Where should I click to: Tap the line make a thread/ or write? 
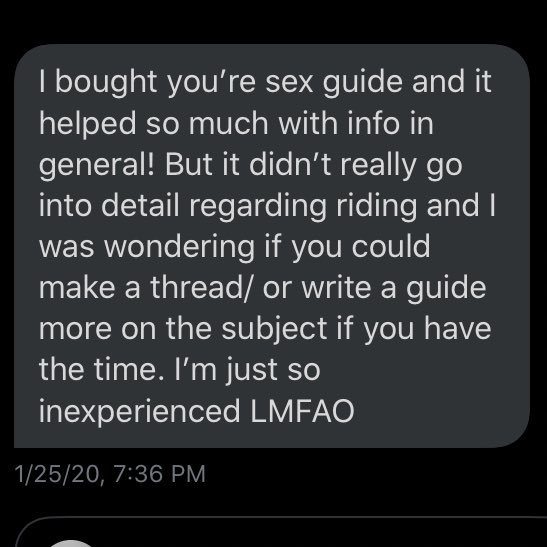pyautogui.click(x=262, y=288)
